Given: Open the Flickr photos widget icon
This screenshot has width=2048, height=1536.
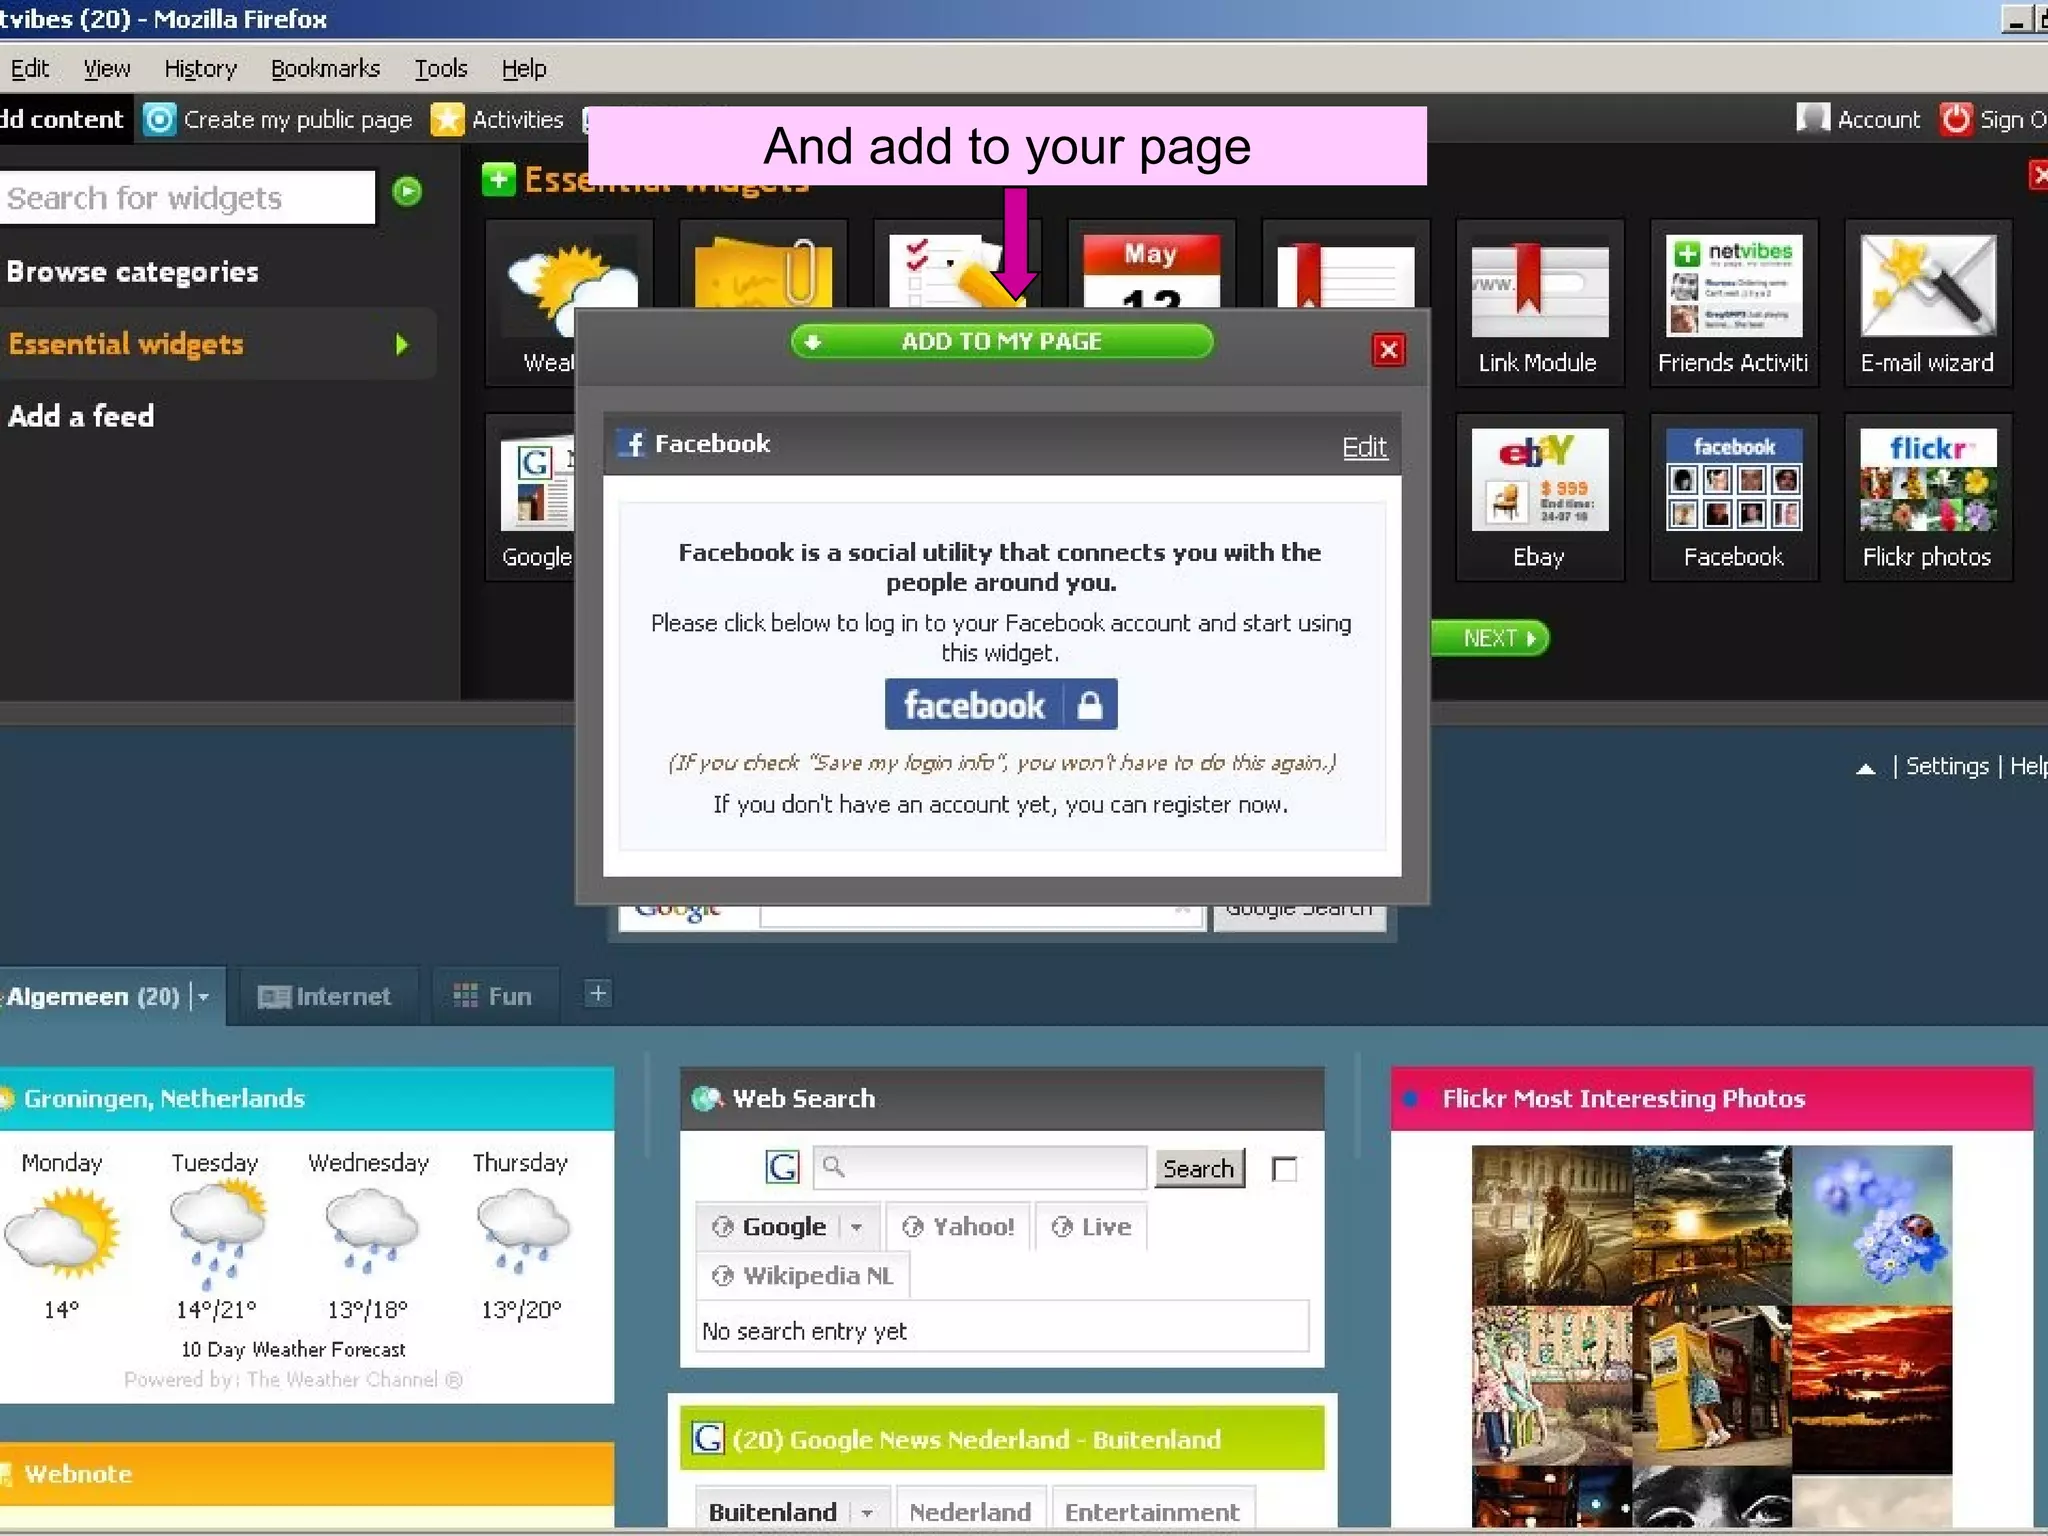Looking at the screenshot, I should coord(1927,480).
